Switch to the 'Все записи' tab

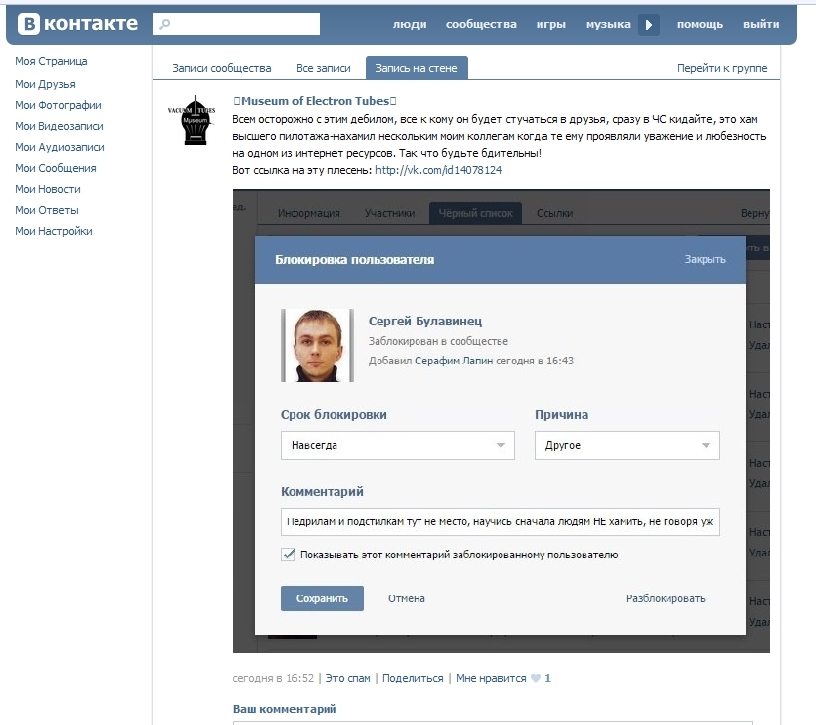pyautogui.click(x=323, y=68)
